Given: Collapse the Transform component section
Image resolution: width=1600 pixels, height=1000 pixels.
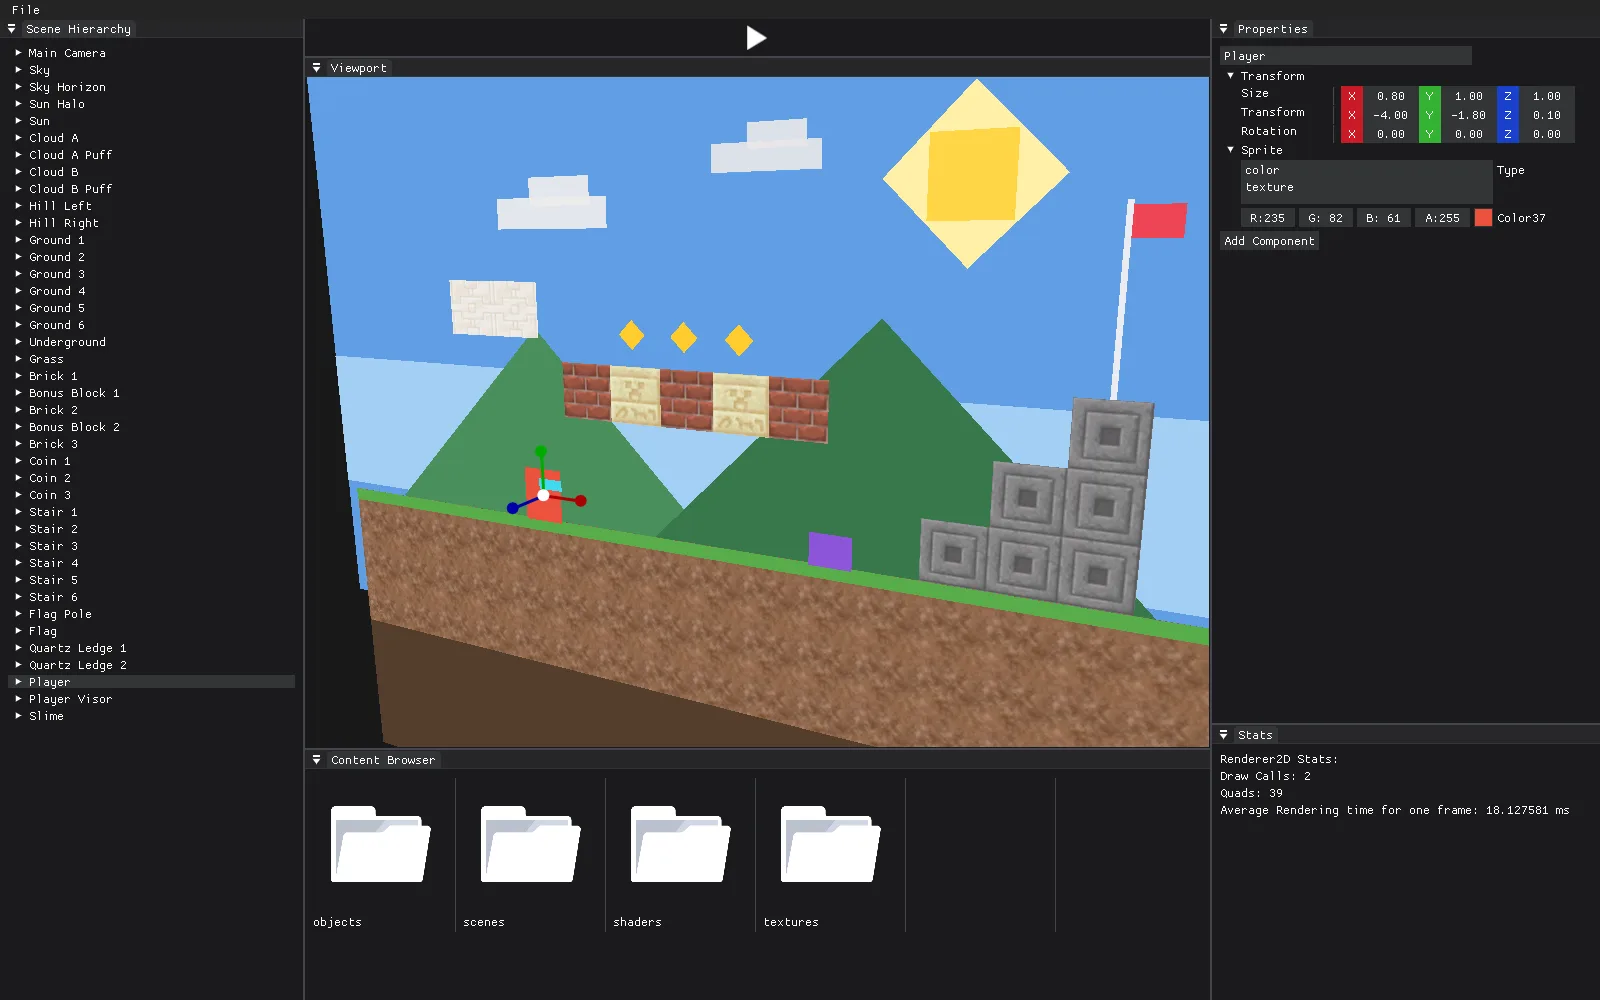Looking at the screenshot, I should pos(1231,76).
